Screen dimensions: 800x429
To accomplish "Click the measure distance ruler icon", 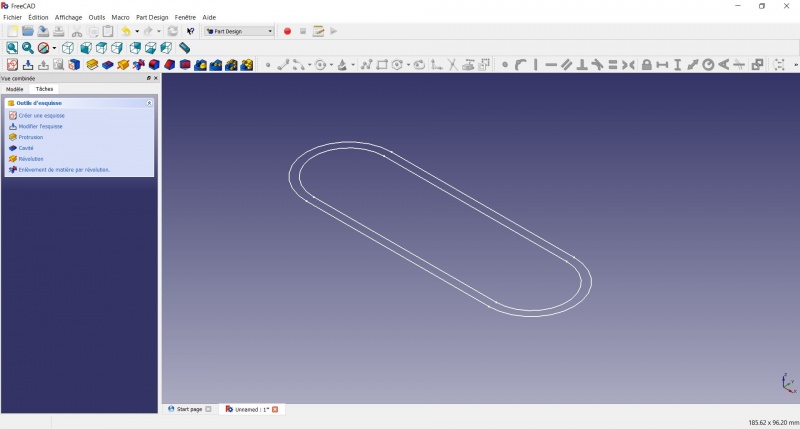I will [184, 48].
